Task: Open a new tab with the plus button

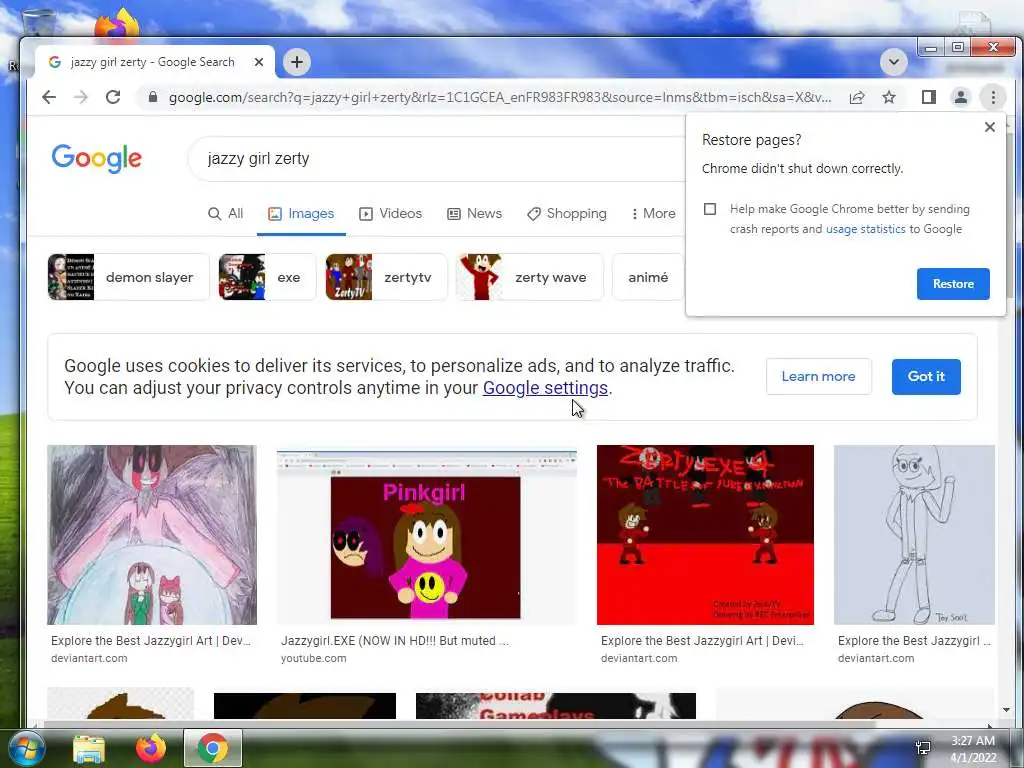Action: pos(297,62)
